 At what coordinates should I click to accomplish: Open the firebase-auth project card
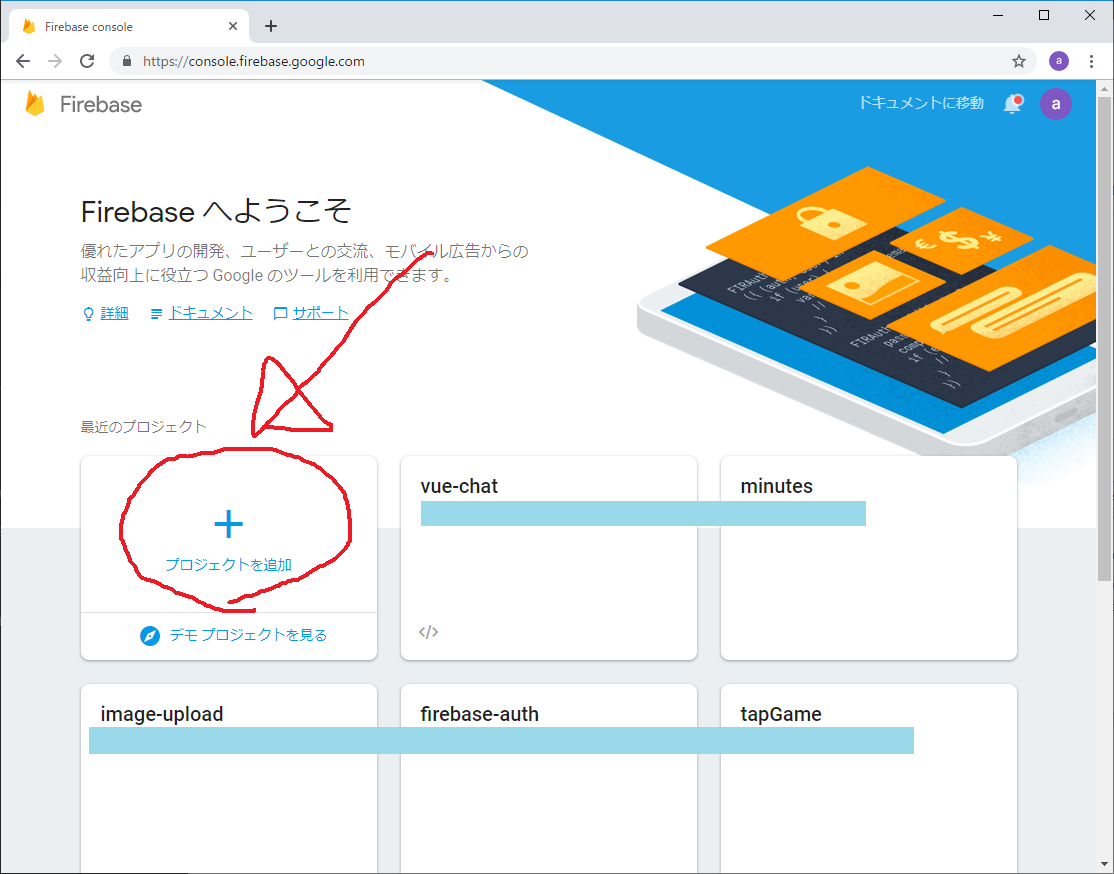point(548,779)
